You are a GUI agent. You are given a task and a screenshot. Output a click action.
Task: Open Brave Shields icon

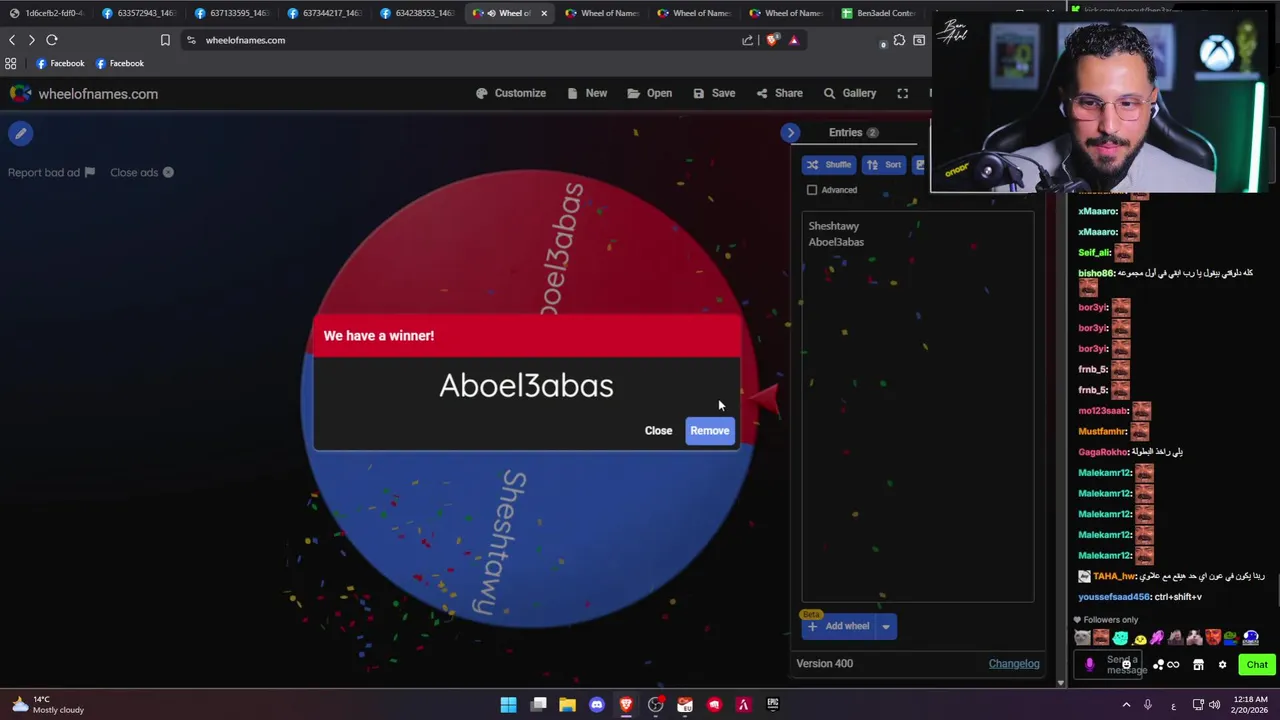(x=772, y=40)
